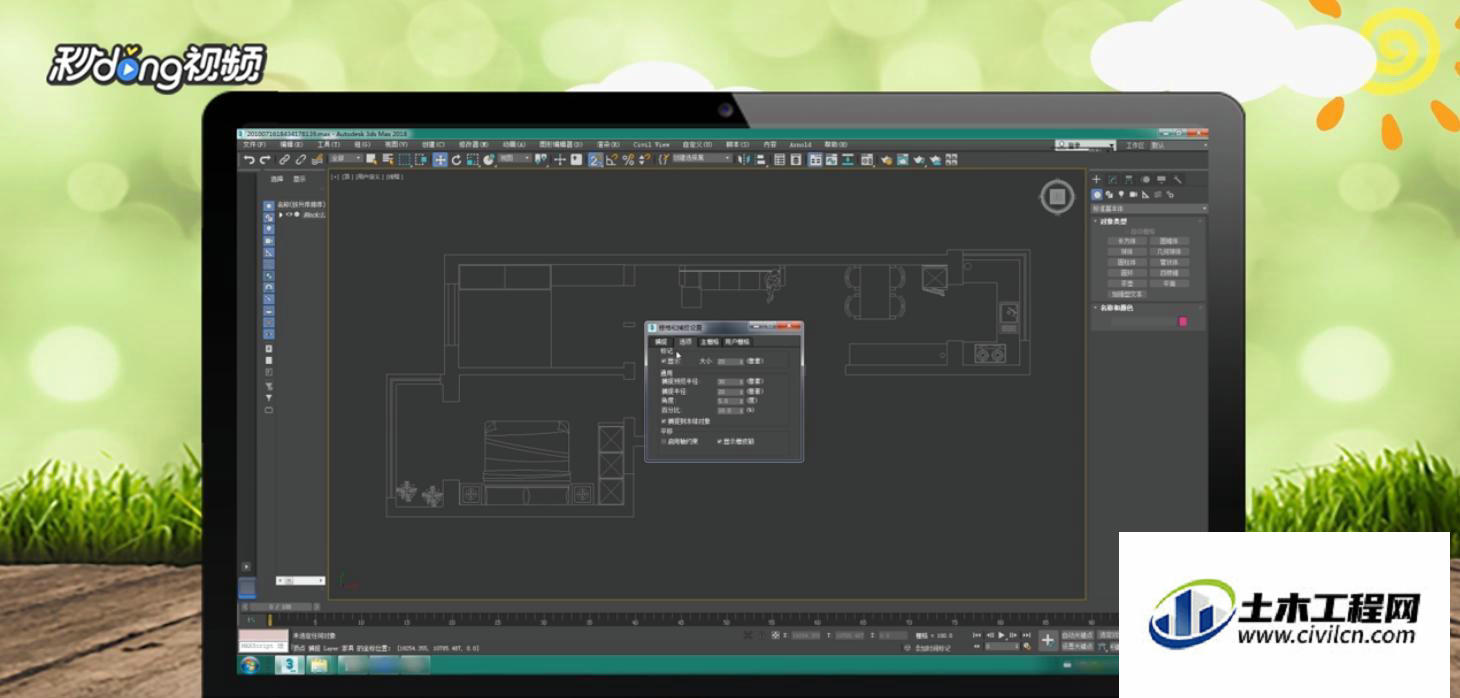Open the Civil View menu
The height and width of the screenshot is (698, 1460).
pos(650,145)
